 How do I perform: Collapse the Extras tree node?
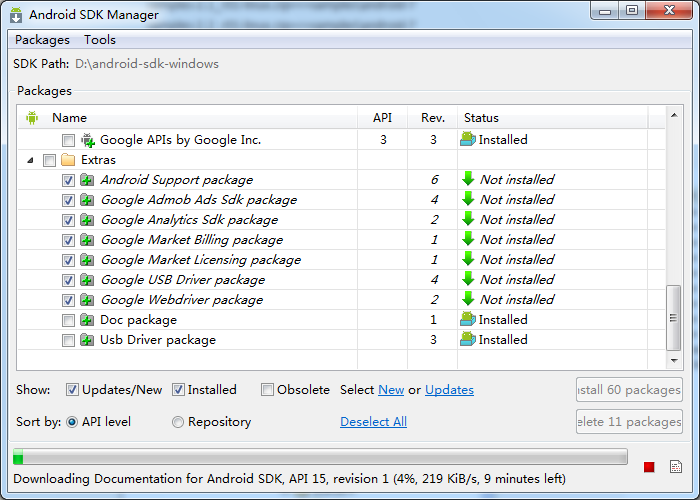[30, 160]
